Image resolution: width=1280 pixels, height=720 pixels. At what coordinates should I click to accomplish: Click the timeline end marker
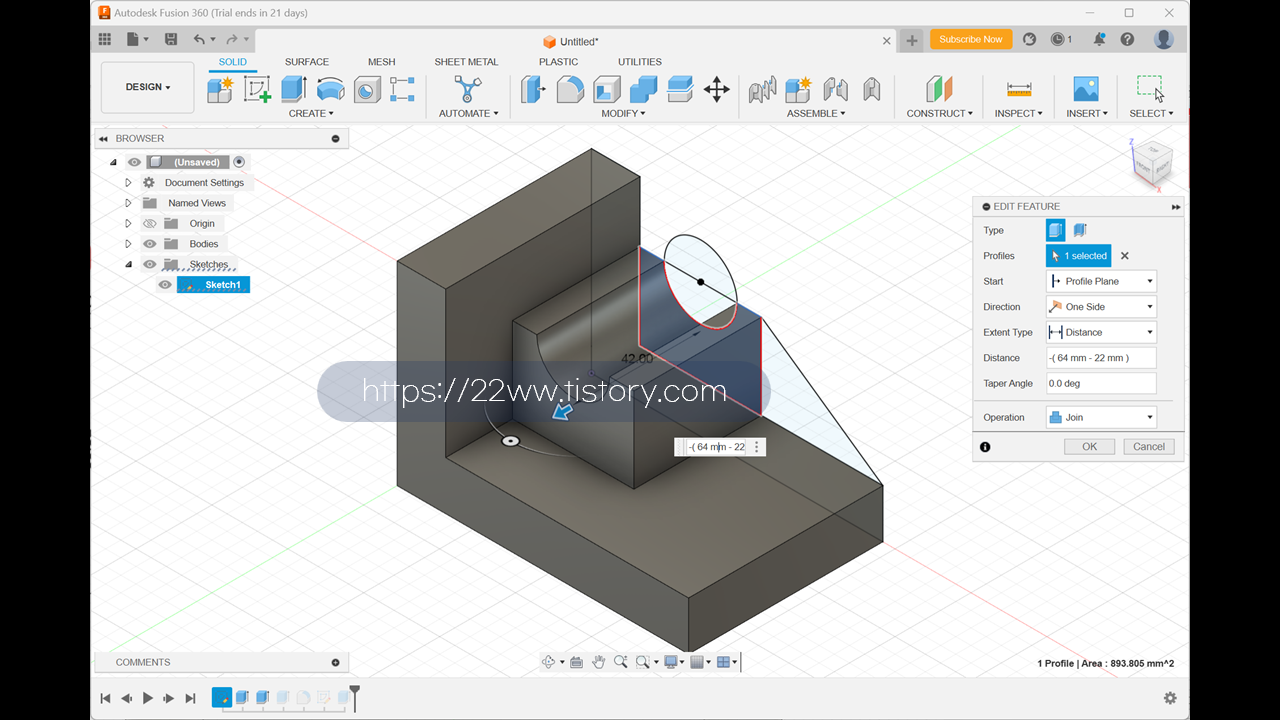click(x=354, y=697)
